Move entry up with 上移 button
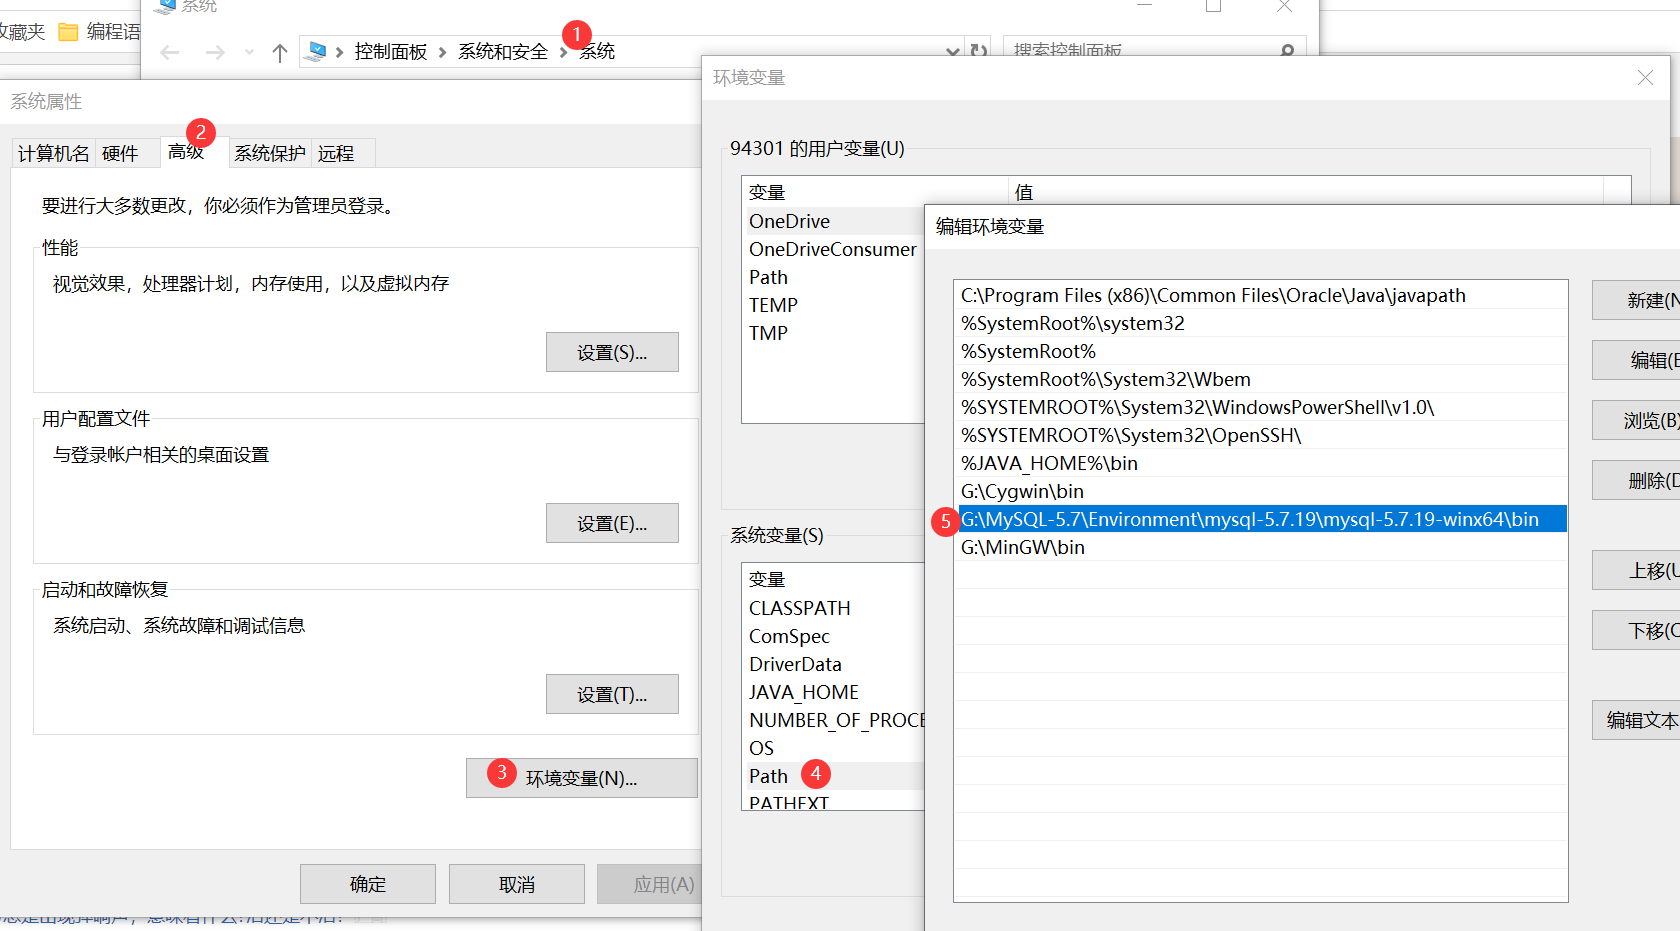The width and height of the screenshot is (1680, 931). click(x=1637, y=570)
